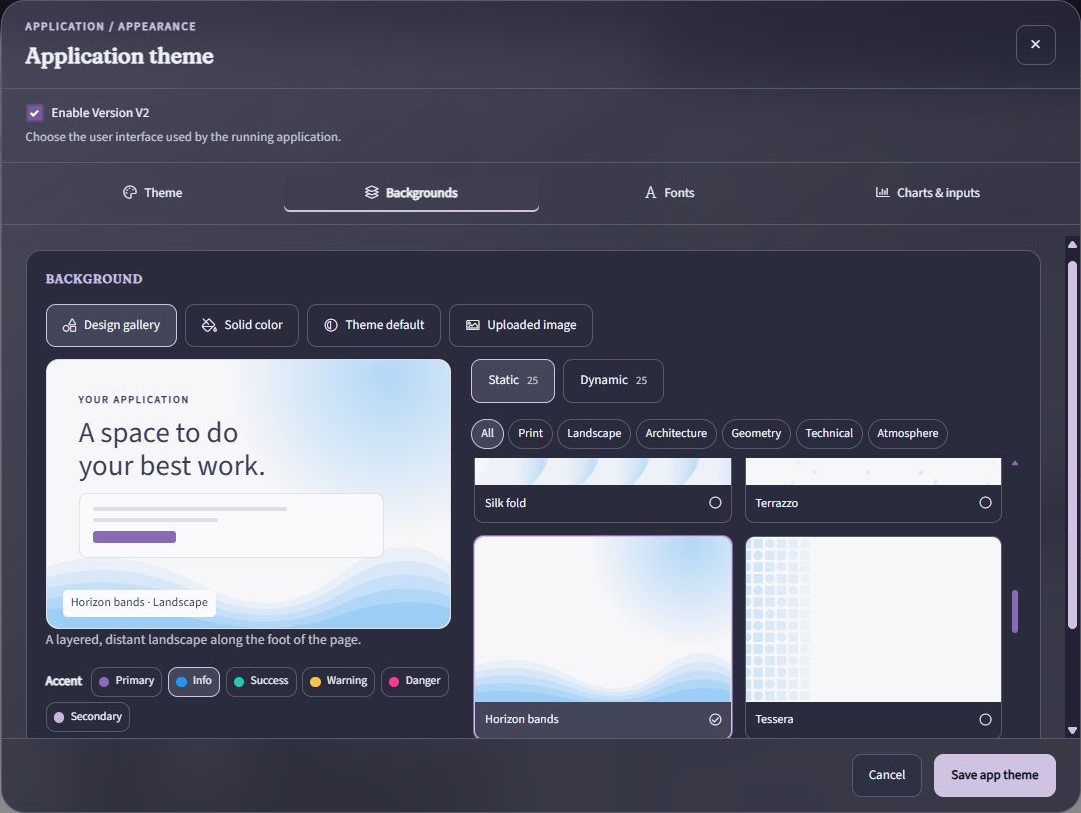Toggle the Enable Version V2 checkbox
The width and height of the screenshot is (1081, 813).
(34, 112)
